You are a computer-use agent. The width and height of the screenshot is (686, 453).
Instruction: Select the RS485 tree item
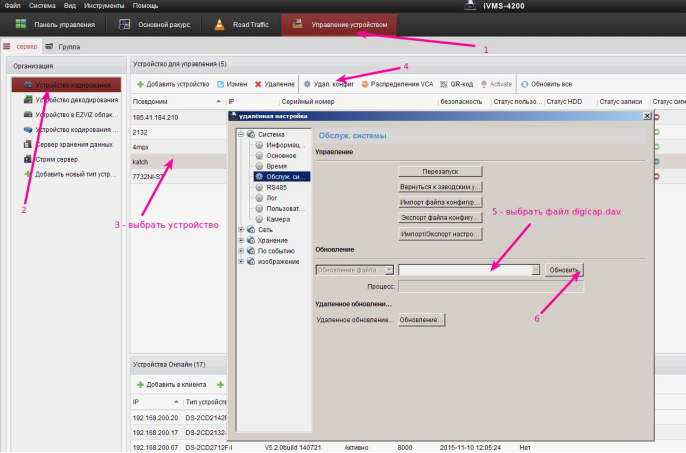tap(276, 187)
